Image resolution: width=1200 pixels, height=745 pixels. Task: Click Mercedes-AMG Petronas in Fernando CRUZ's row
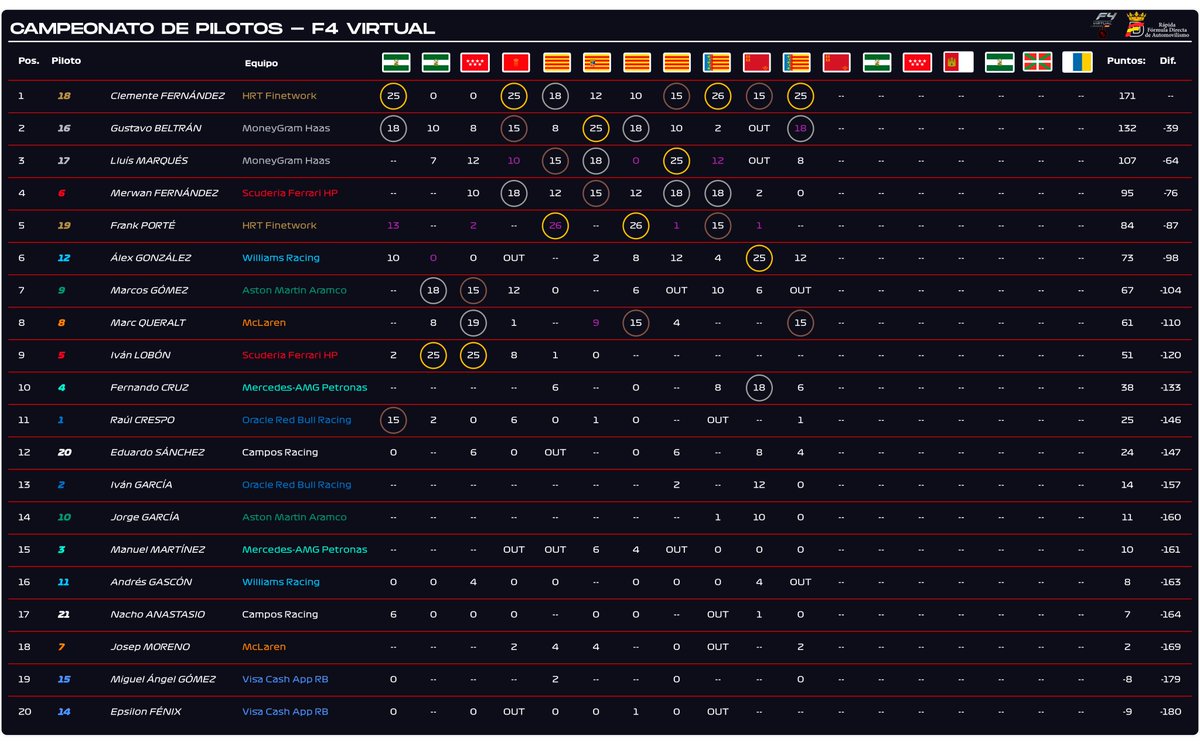click(305, 388)
